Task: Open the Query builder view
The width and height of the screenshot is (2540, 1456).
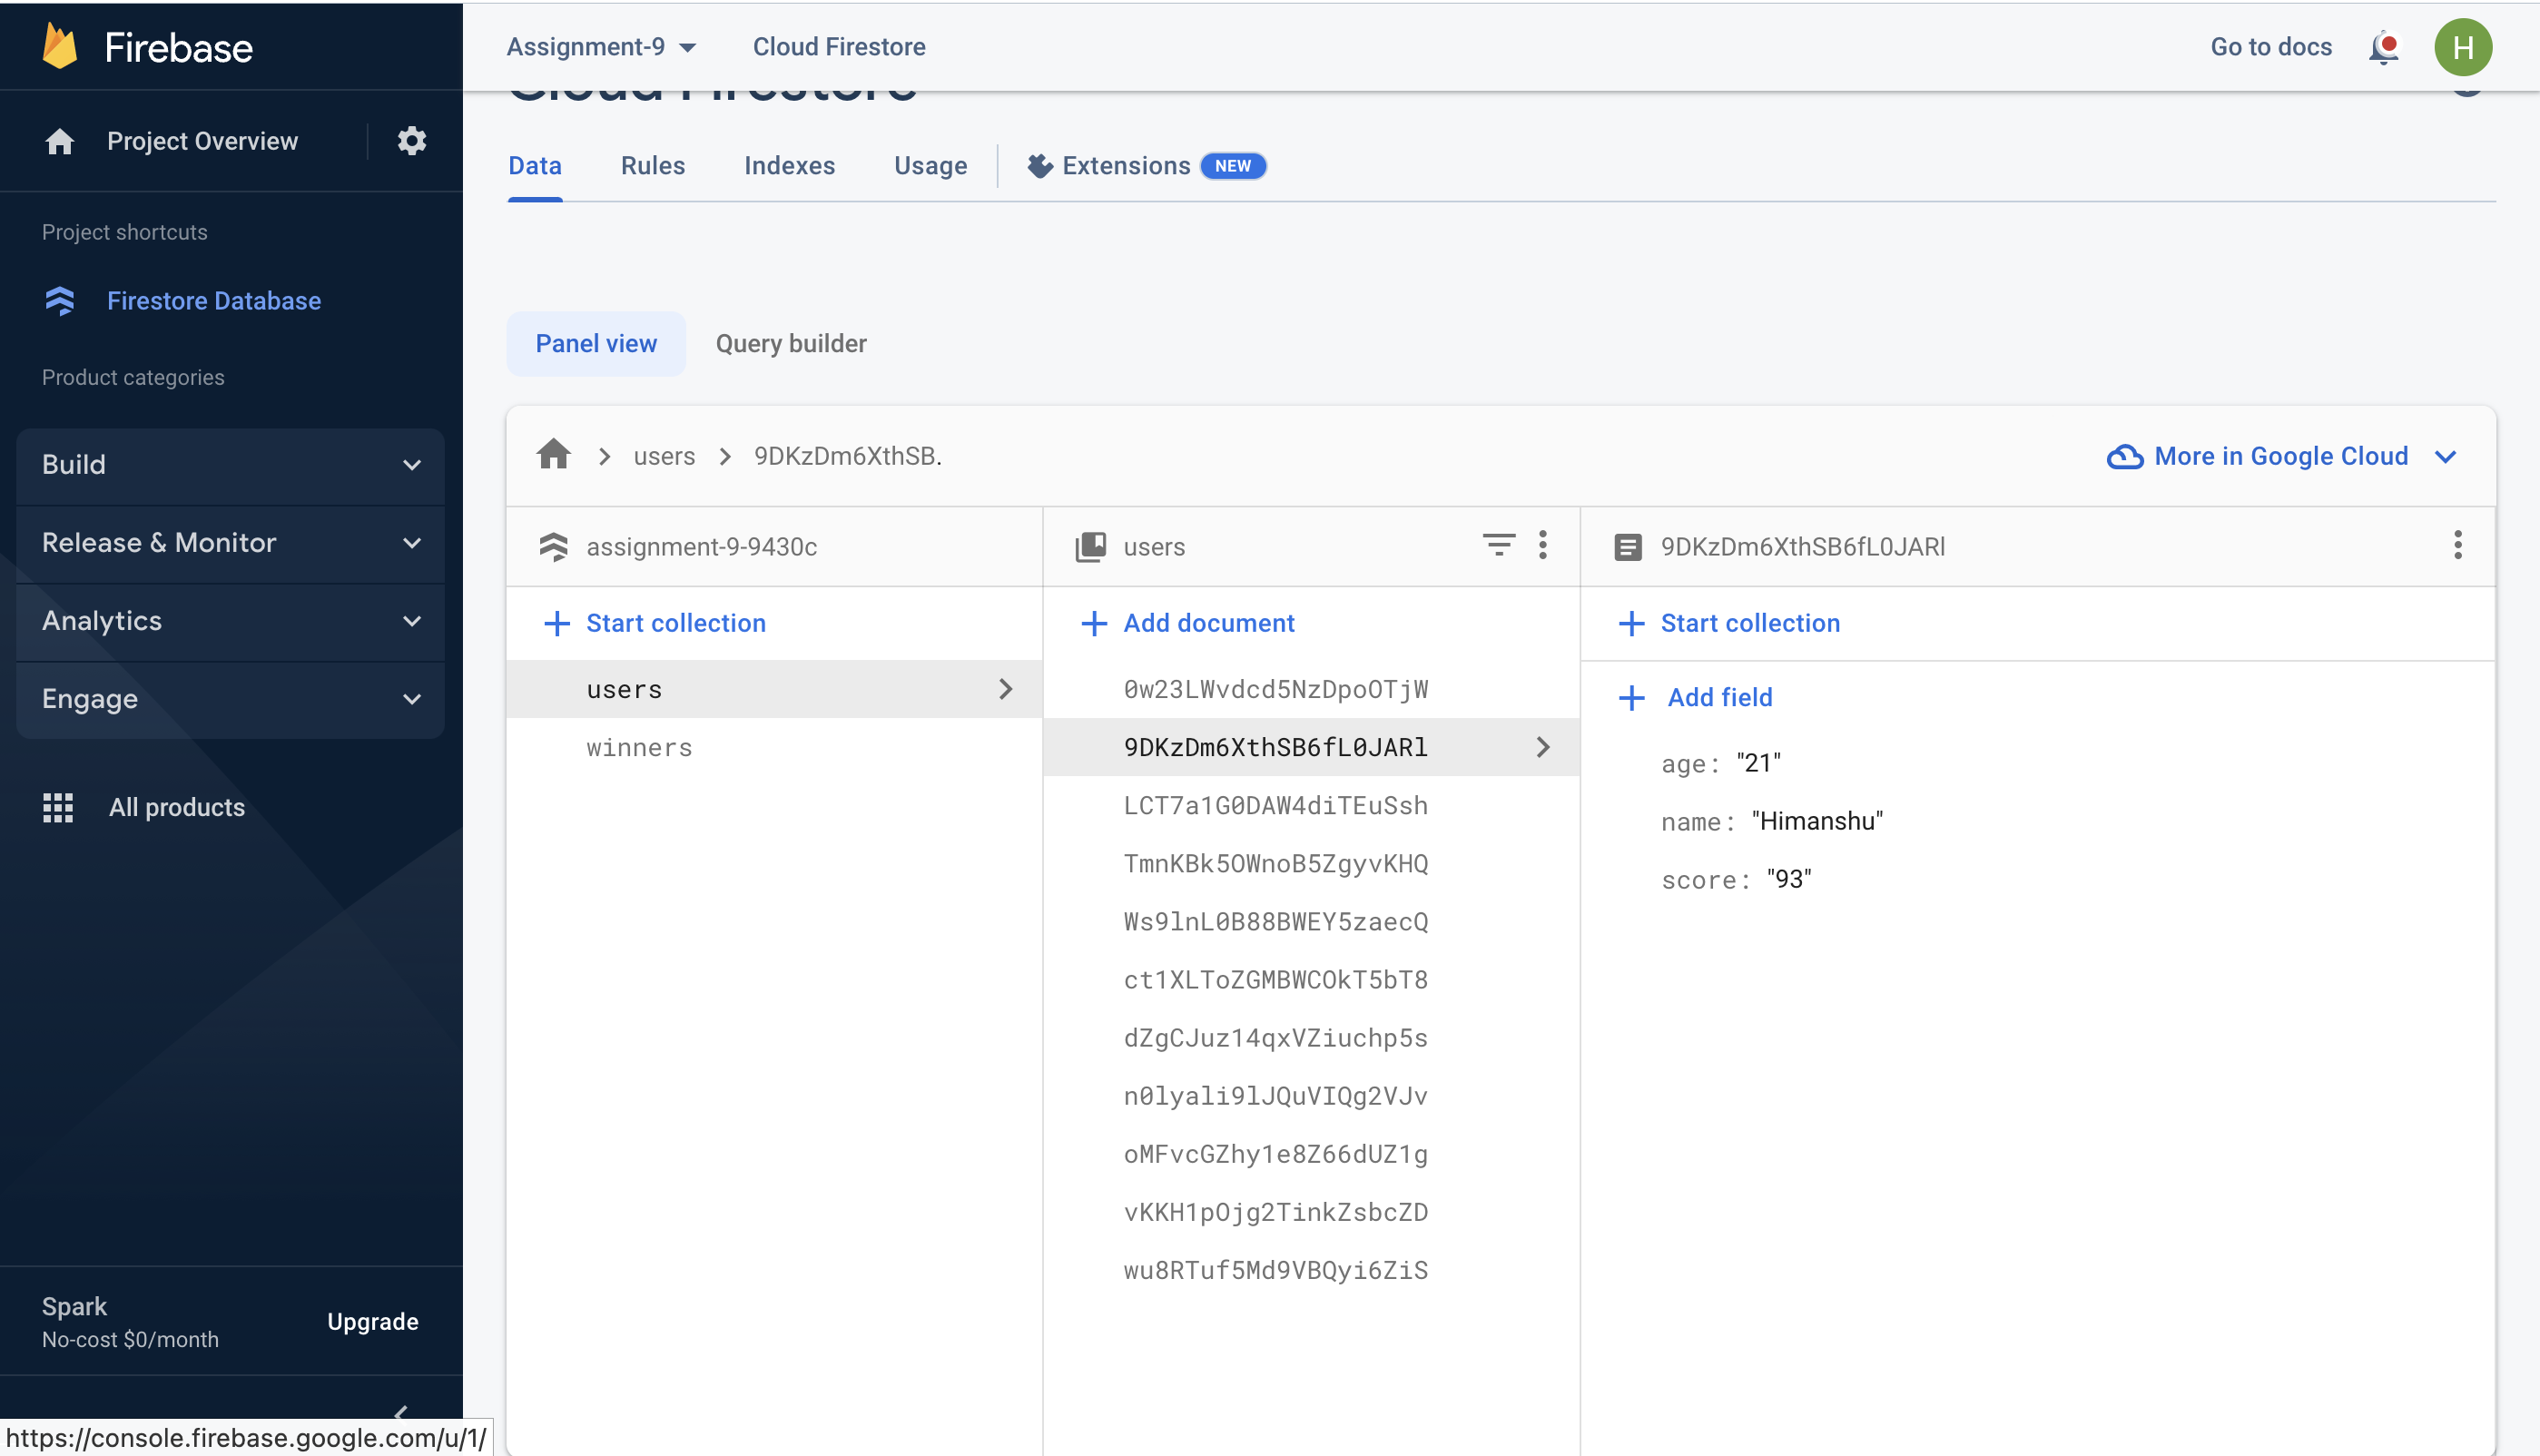Action: tap(791, 344)
